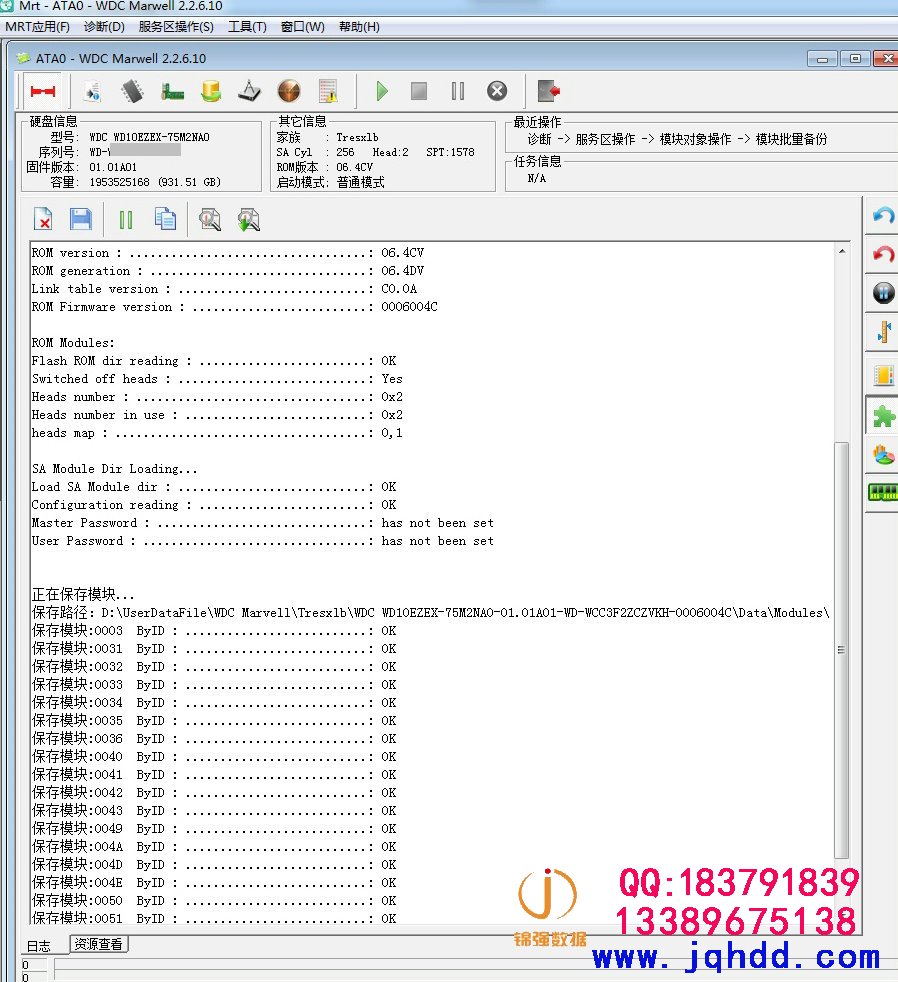The image size is (898, 982).
Task: Click the 保存路径 log line
Action: click(431, 613)
